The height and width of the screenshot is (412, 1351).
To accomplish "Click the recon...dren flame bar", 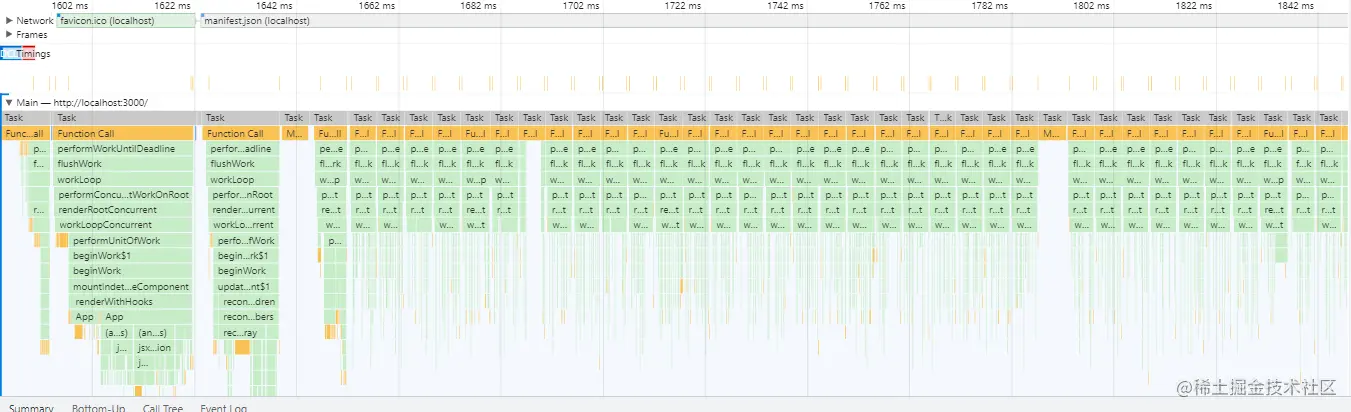I will (x=248, y=302).
